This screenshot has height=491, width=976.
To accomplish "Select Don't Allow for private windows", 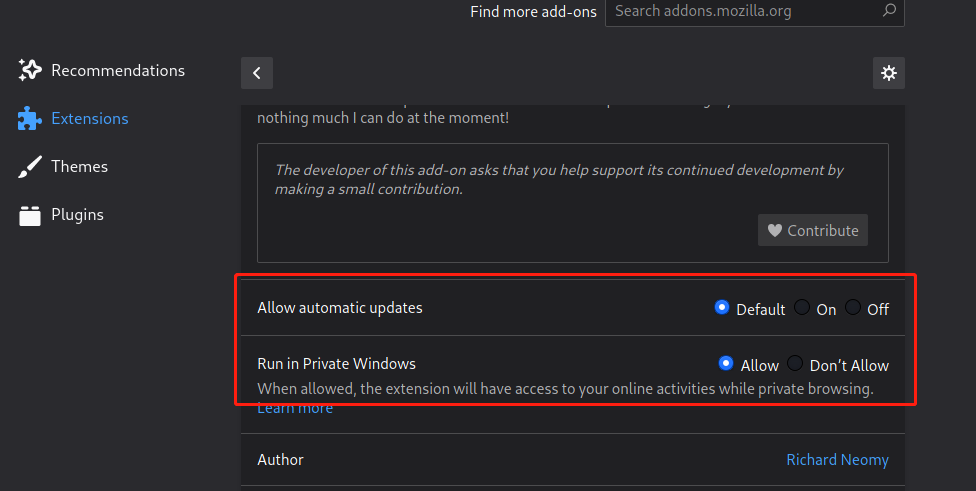I will [x=795, y=363].
